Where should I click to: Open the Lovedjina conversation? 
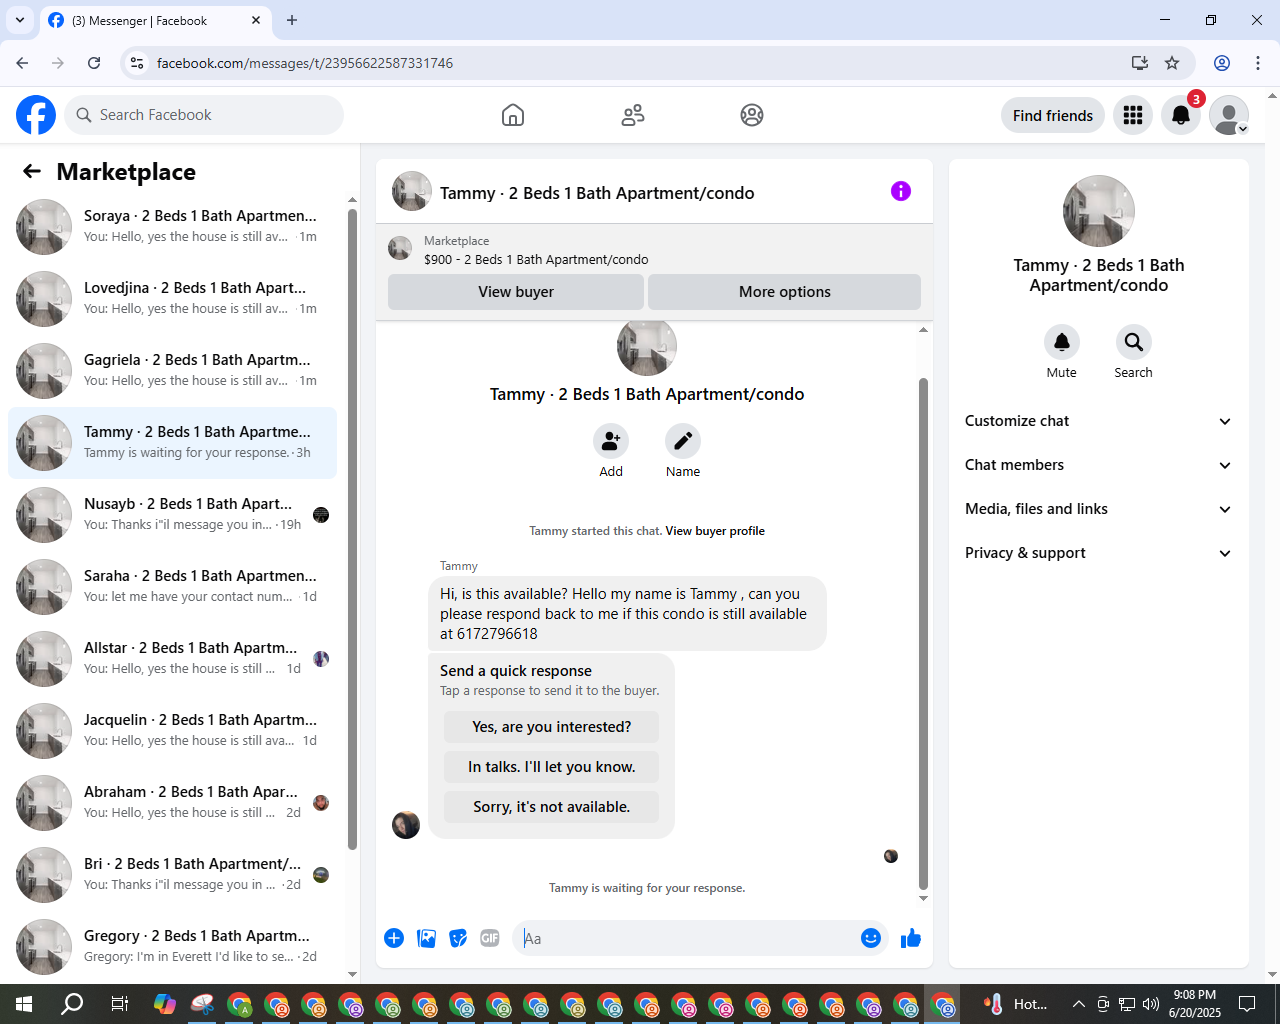click(173, 299)
